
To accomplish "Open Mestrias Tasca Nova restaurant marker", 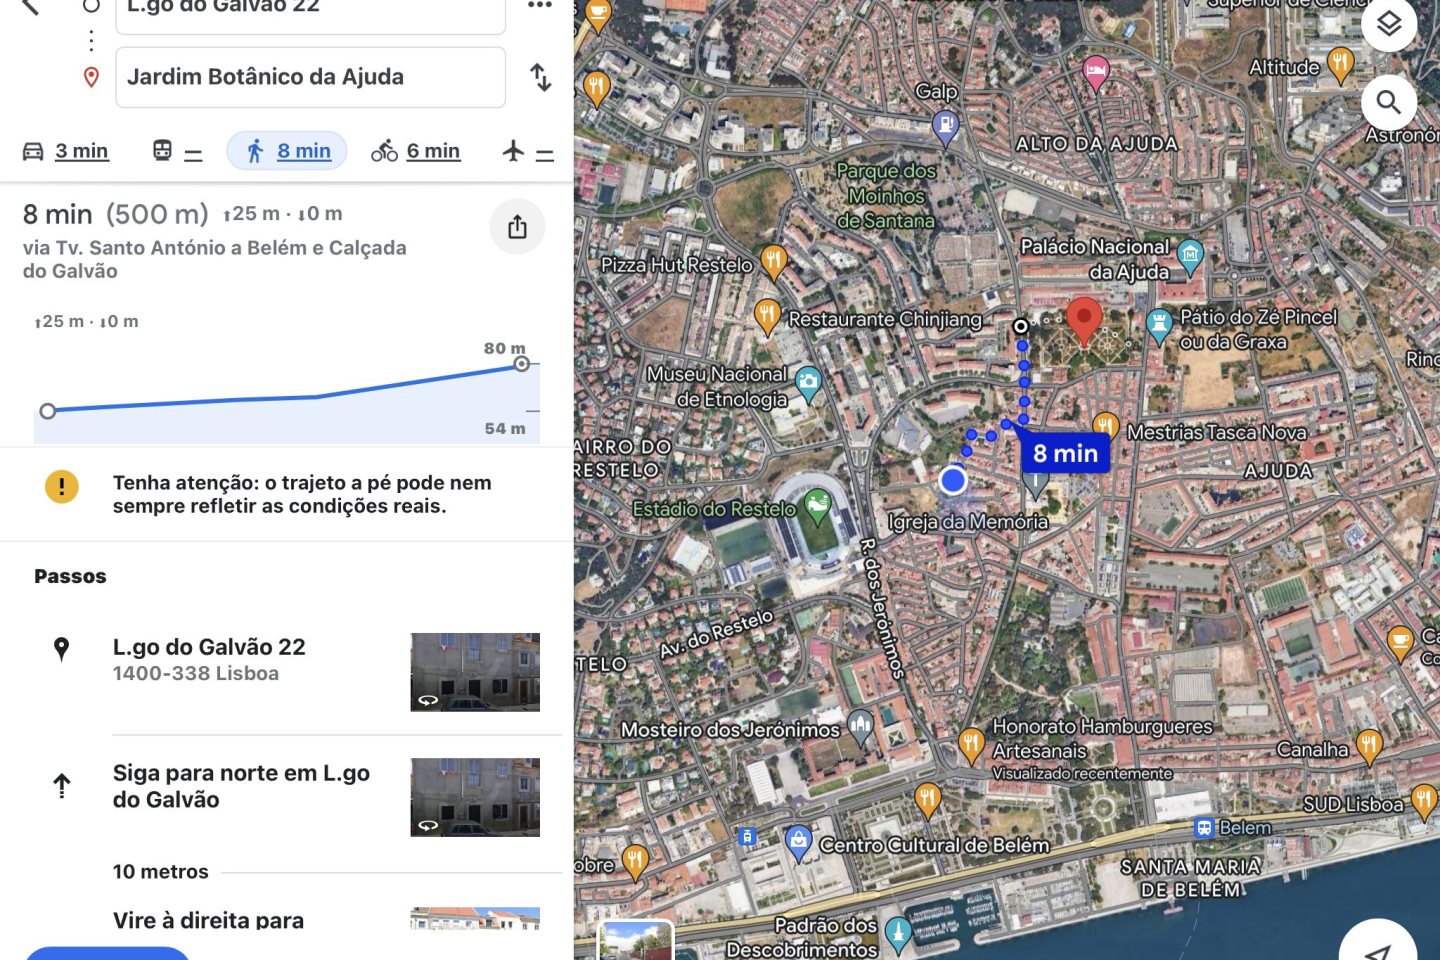I will pyautogui.click(x=1105, y=427).
